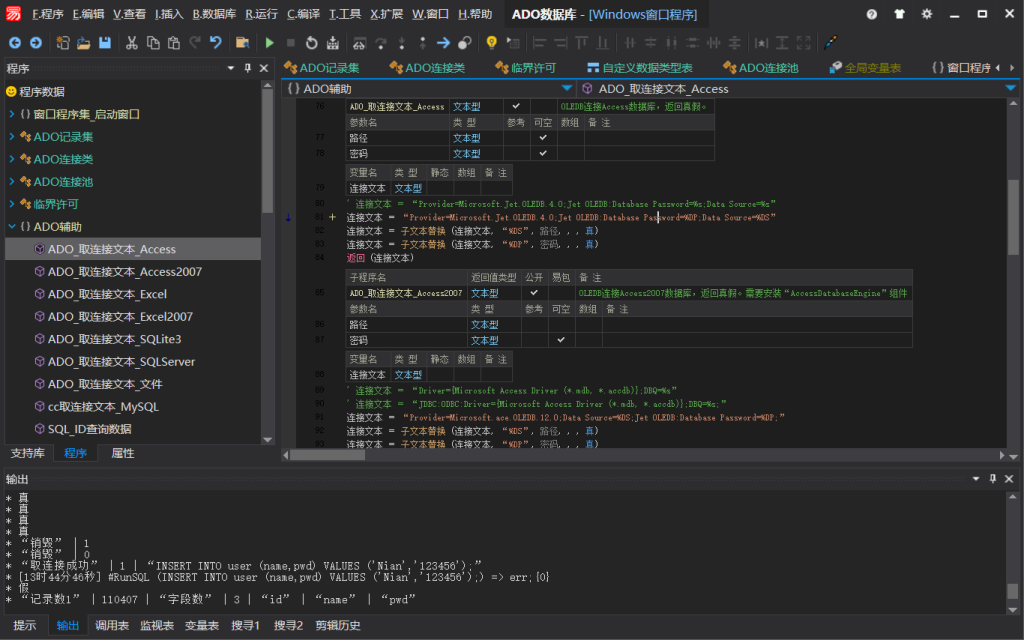Toggle 可空 checkbox for 路径 parameter
1024x640 pixels.
[543, 138]
